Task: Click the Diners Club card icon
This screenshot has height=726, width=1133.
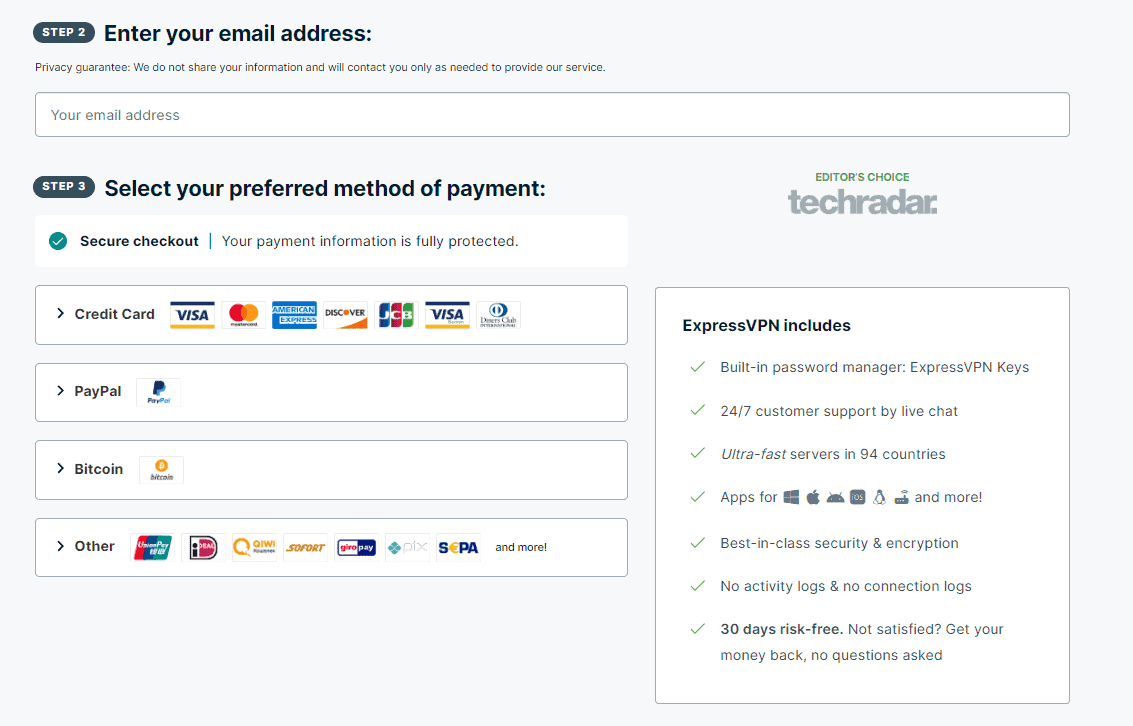Action: [x=499, y=315]
